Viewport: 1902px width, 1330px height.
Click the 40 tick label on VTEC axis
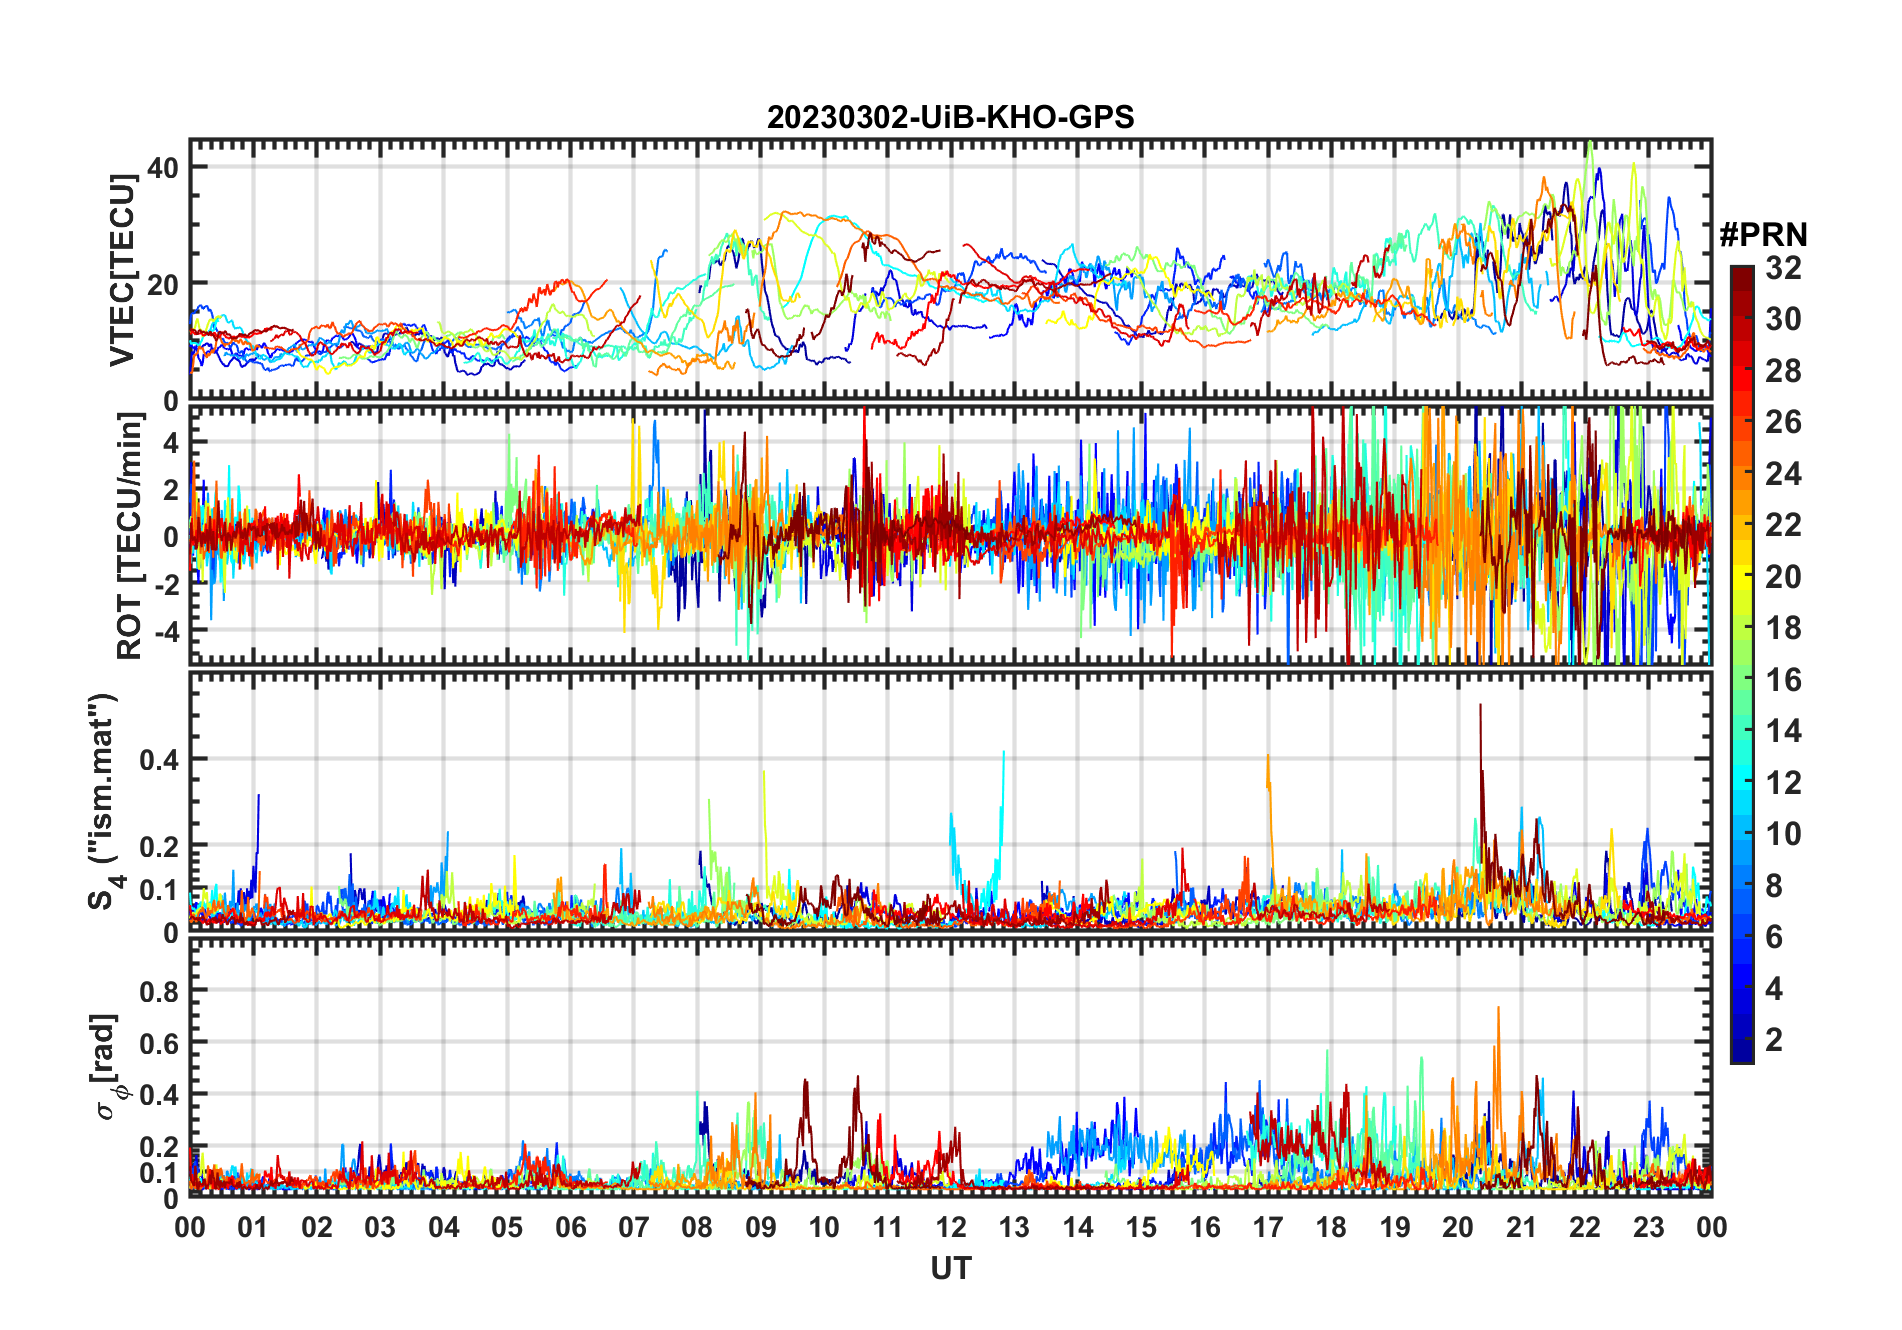pyautogui.click(x=163, y=168)
